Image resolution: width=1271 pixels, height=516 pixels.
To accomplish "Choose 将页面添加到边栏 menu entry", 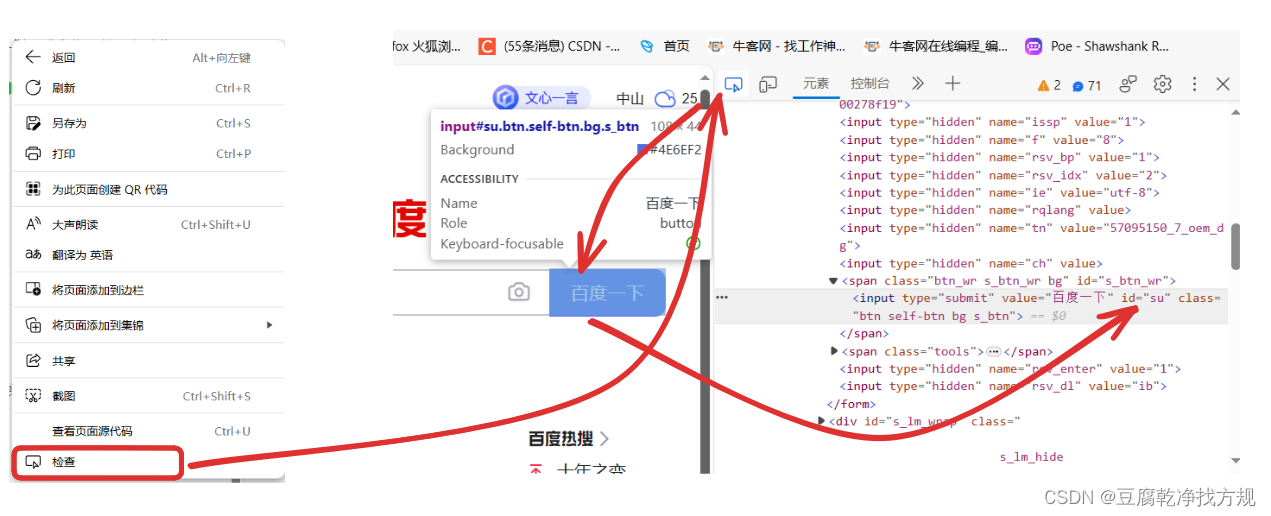I will tap(148, 290).
